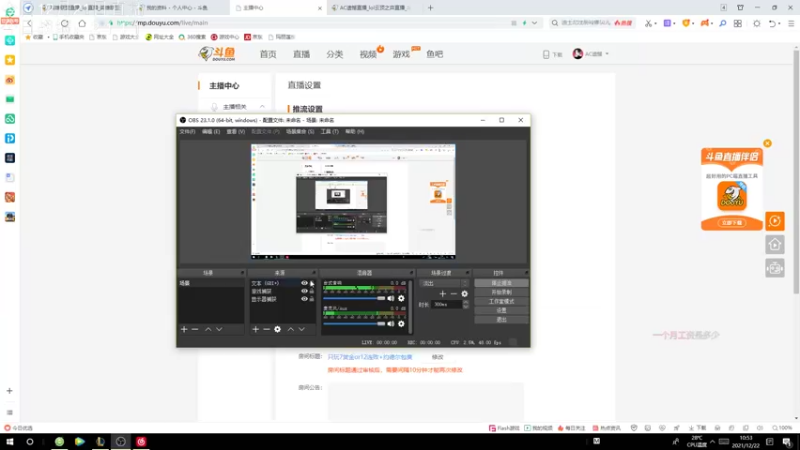The height and width of the screenshot is (450, 800).
Task: Toggle lock icon of the 文本 (GDI+) source
Action: tap(312, 283)
